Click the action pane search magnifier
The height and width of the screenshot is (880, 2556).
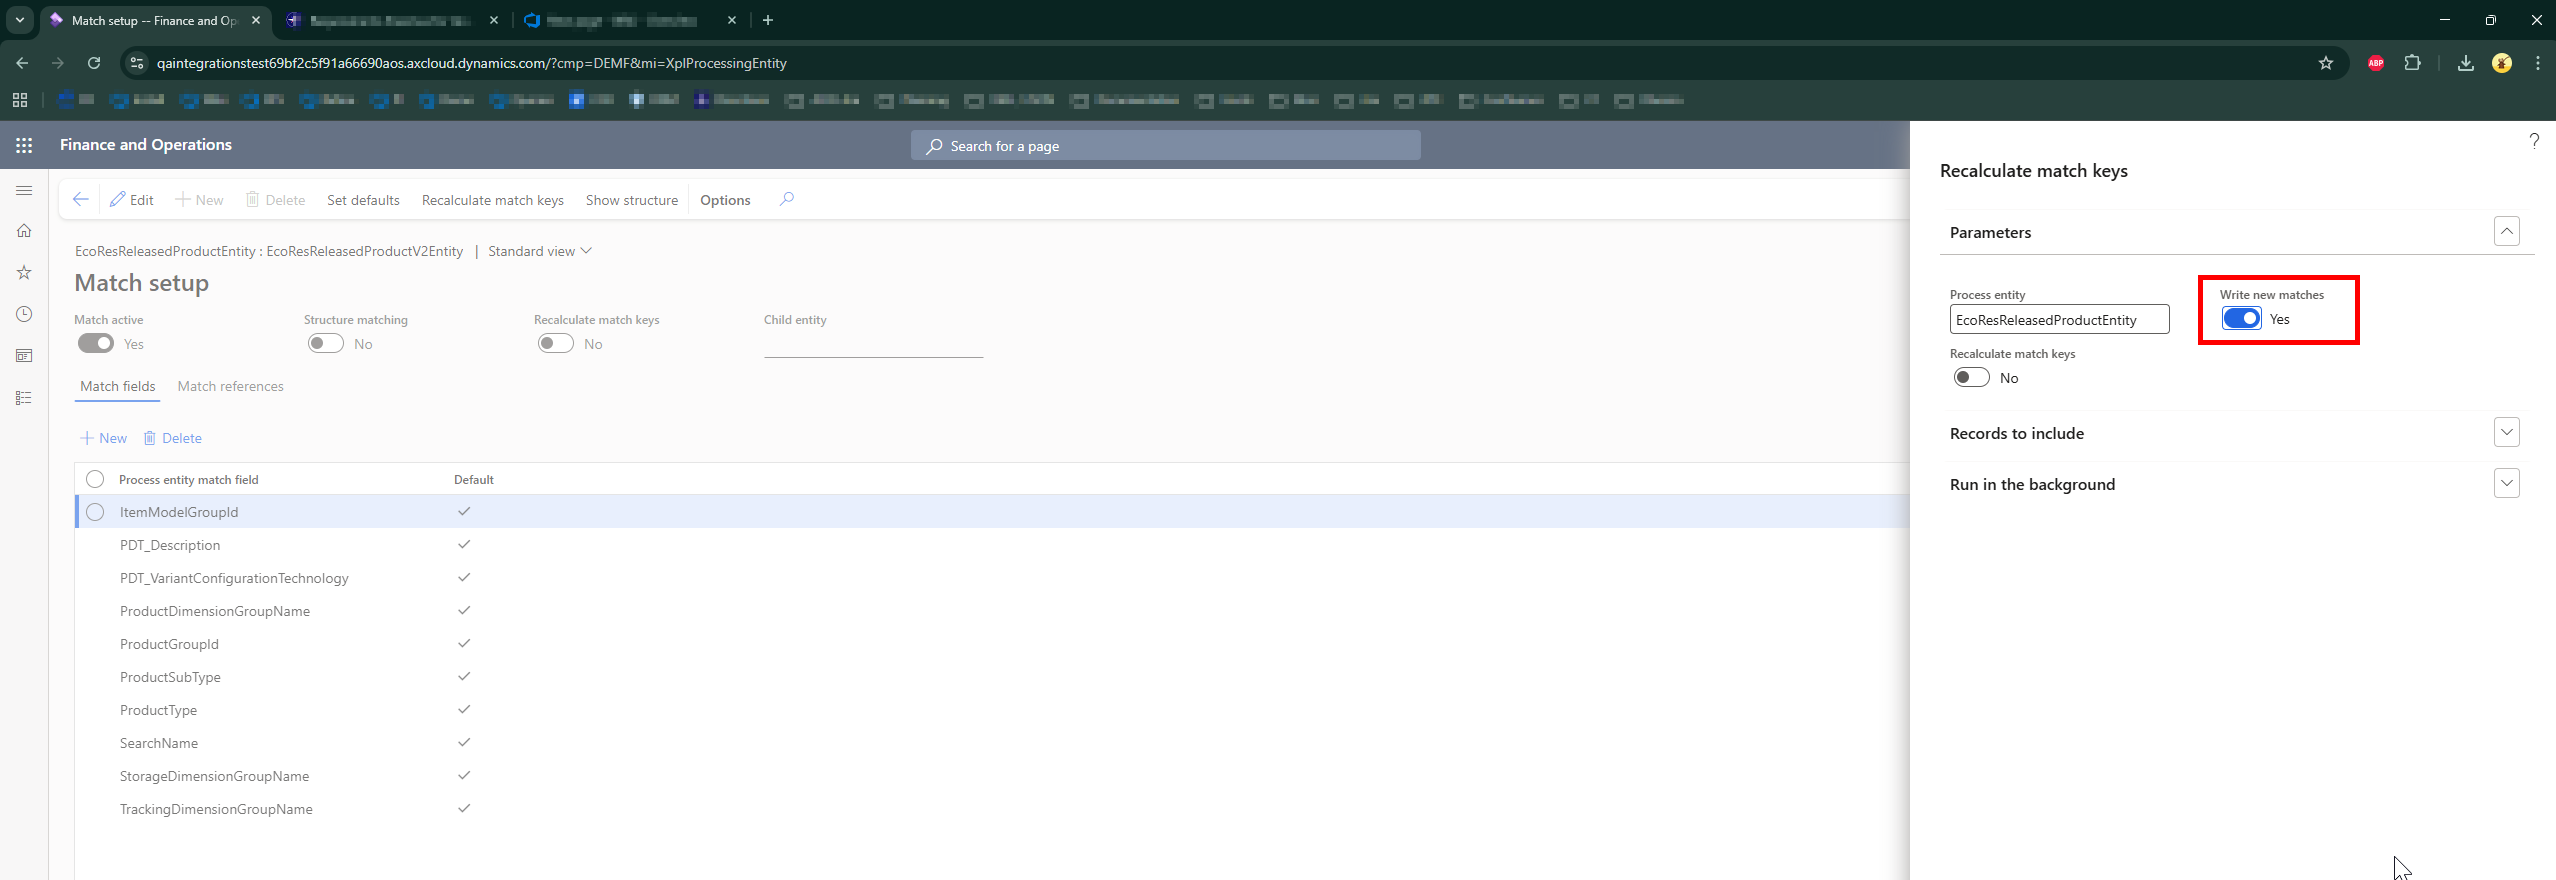point(787,199)
